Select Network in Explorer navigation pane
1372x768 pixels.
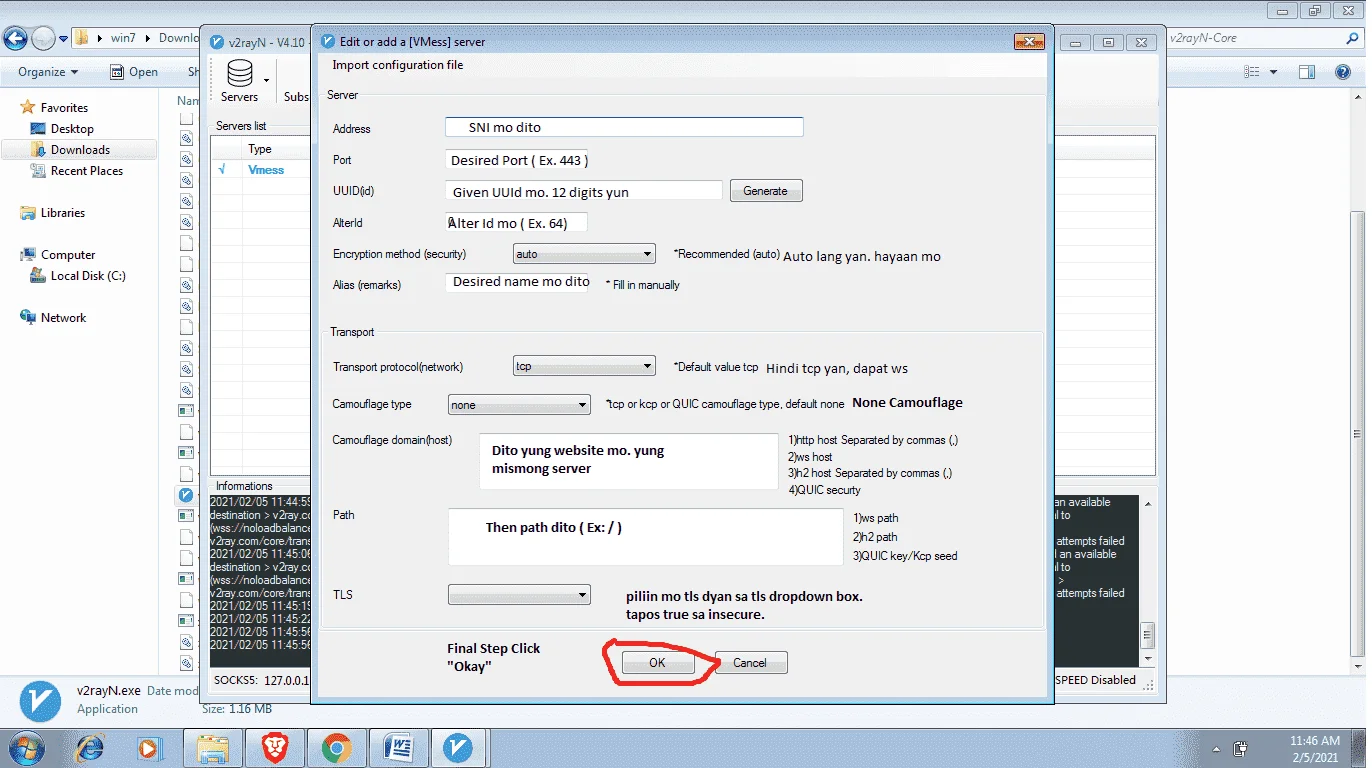(64, 318)
